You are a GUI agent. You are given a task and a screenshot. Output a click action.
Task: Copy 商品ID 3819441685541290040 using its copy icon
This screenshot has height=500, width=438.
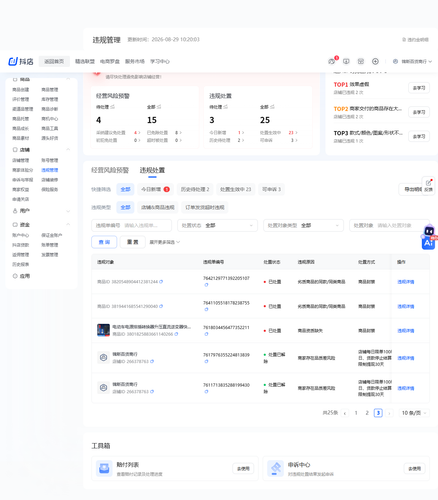point(161,306)
